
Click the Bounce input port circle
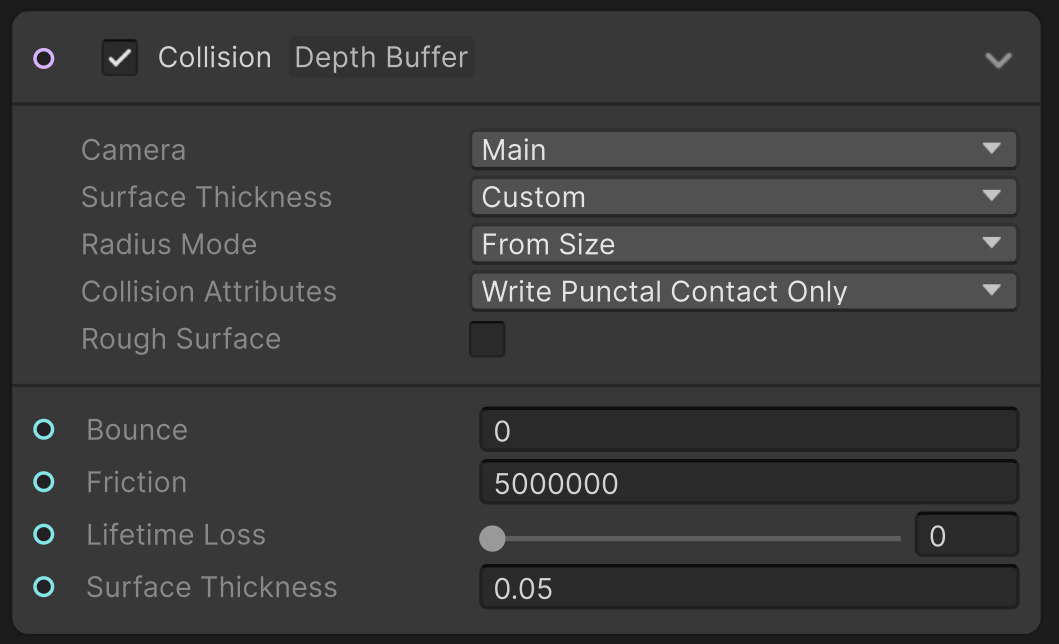pyautogui.click(x=44, y=430)
